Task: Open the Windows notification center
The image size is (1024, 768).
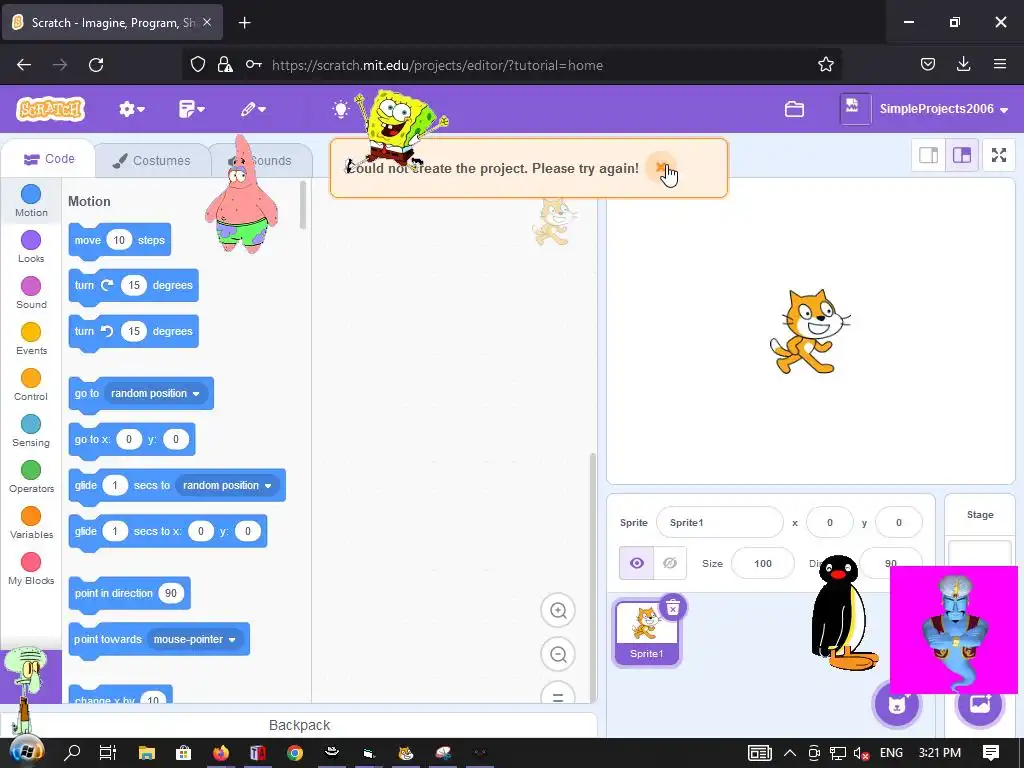Action: coord(991,753)
